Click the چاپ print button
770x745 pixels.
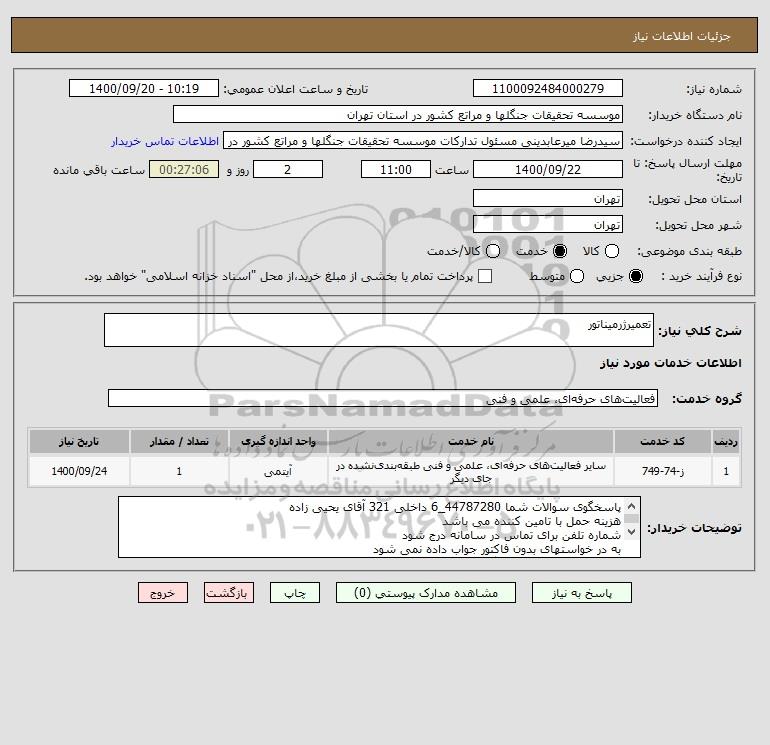(295, 593)
